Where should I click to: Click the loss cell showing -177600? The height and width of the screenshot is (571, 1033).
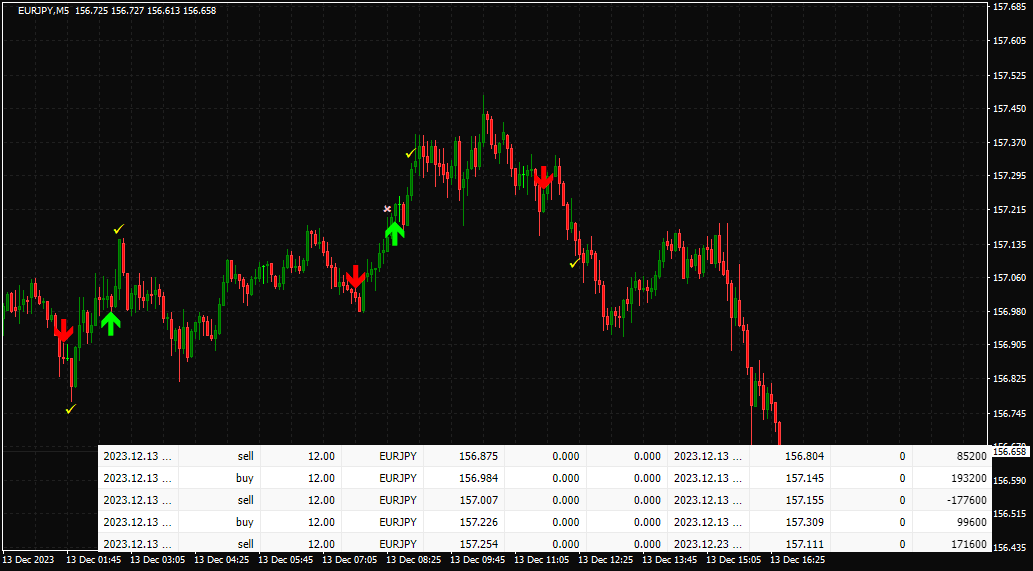coord(953,500)
